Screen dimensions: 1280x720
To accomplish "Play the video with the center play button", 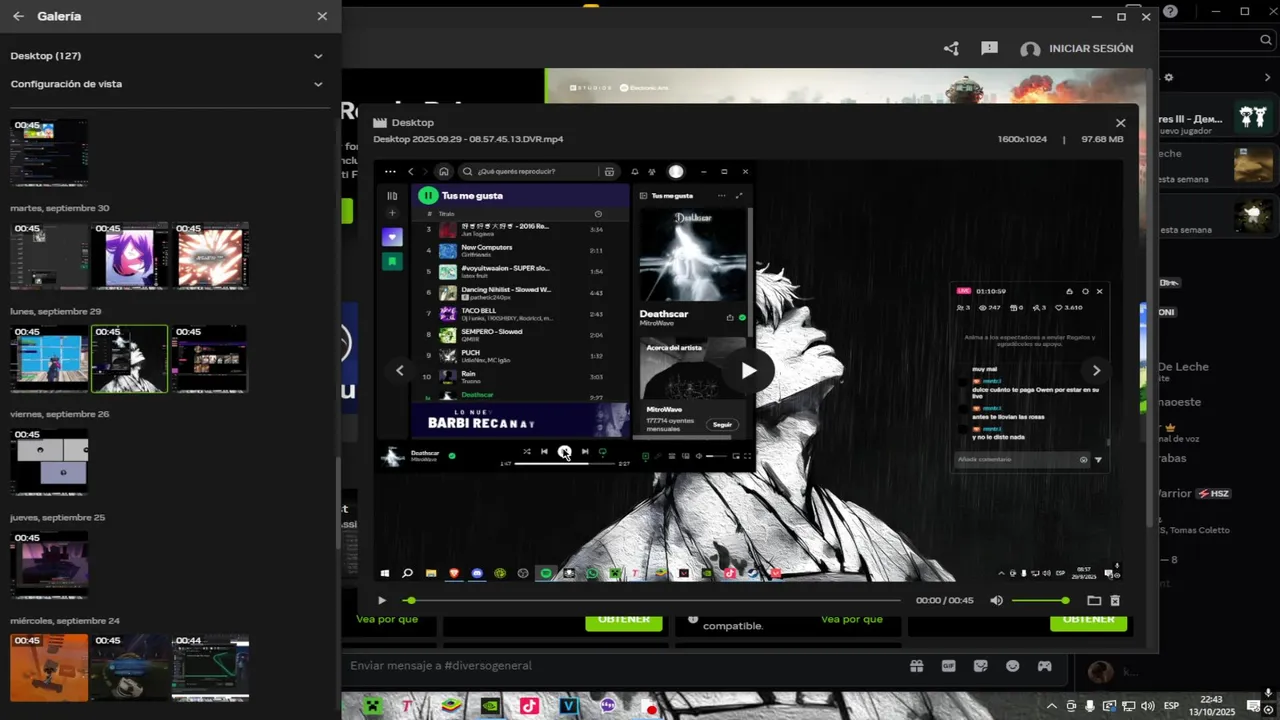I will tap(749, 371).
